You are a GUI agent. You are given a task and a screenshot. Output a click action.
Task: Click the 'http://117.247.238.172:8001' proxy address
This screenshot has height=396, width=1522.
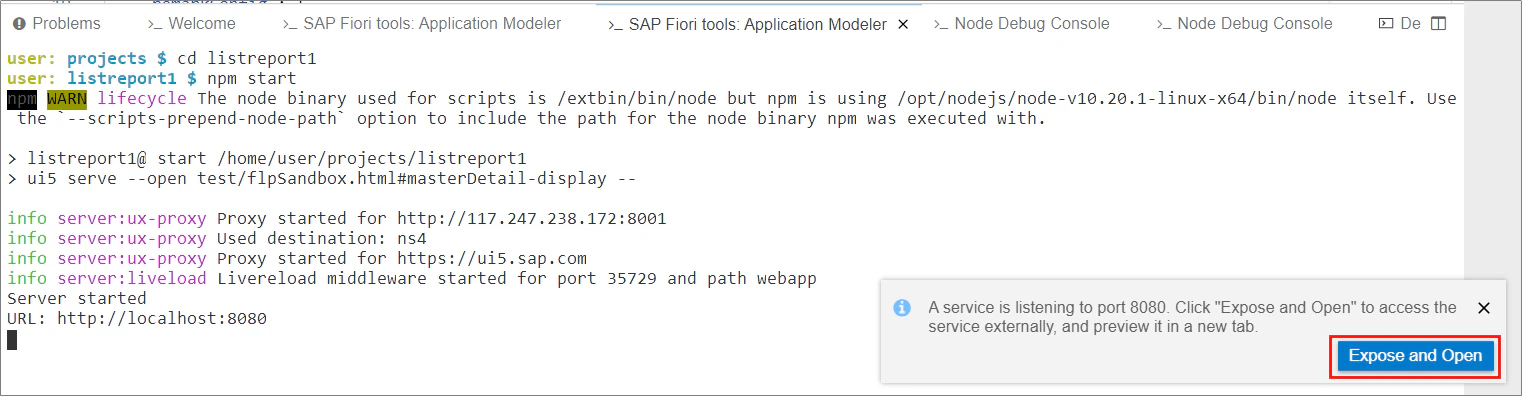(x=532, y=218)
